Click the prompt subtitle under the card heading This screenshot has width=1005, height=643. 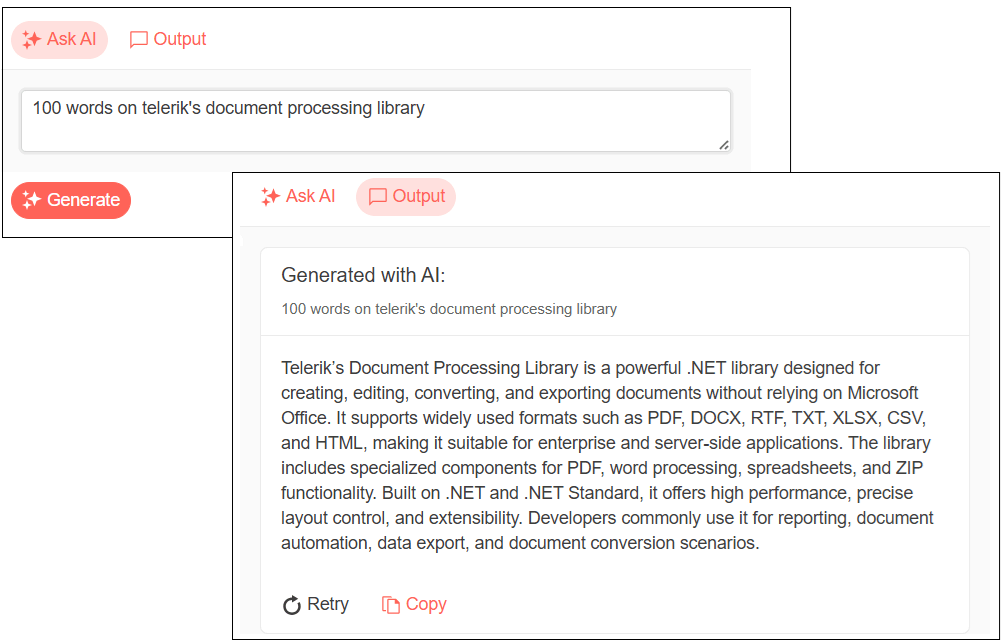tap(449, 309)
